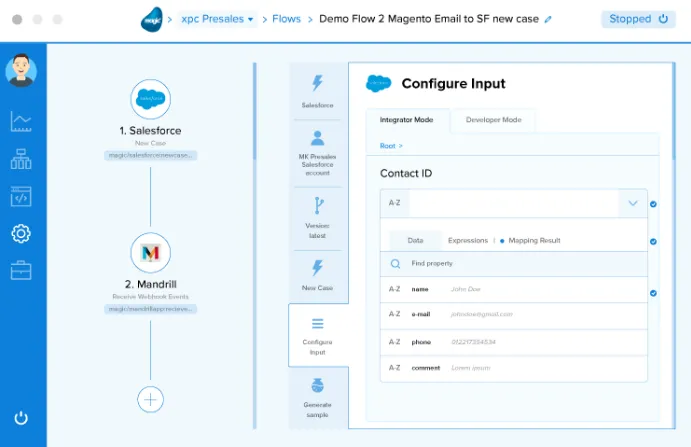
Task: Select the comment property row
Action: pyautogui.click(x=514, y=368)
